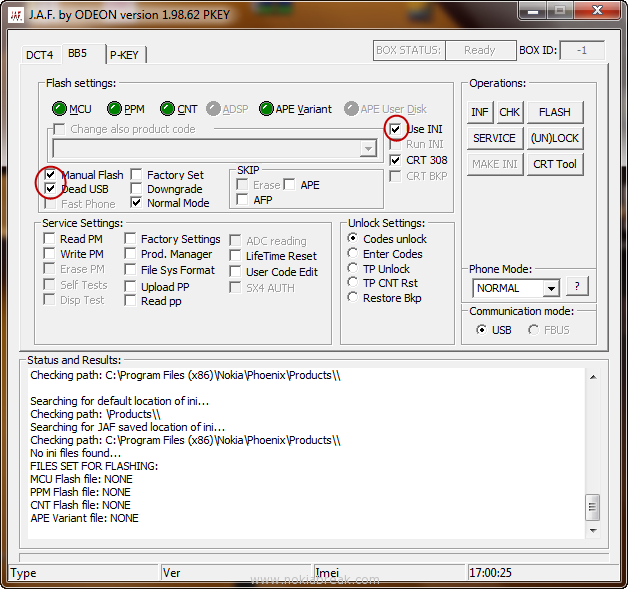Image resolution: width=628 pixels, height=589 pixels.
Task: Click the status log scroll down arrow
Action: [593, 531]
